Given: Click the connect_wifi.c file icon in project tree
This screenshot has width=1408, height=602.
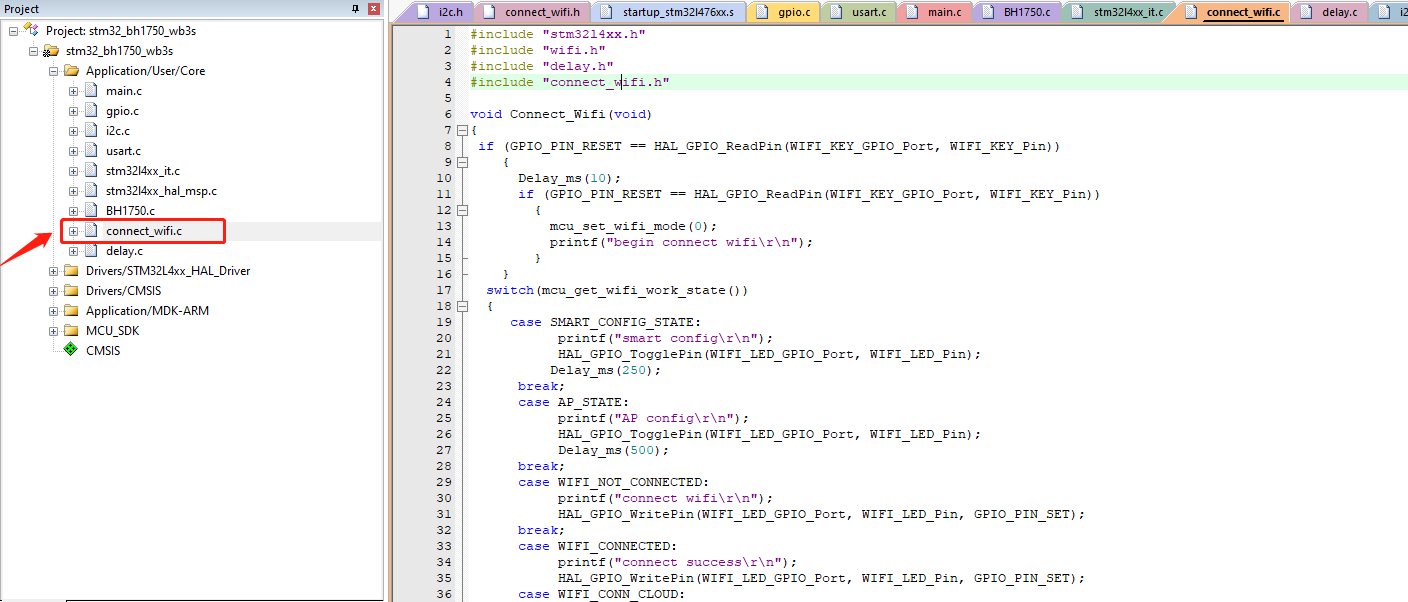Looking at the screenshot, I should click(x=91, y=231).
